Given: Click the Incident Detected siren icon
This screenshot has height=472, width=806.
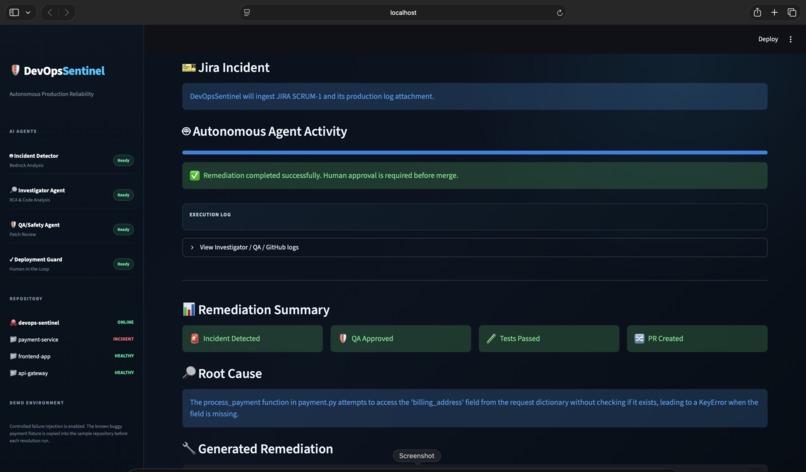Looking at the screenshot, I should click(194, 338).
